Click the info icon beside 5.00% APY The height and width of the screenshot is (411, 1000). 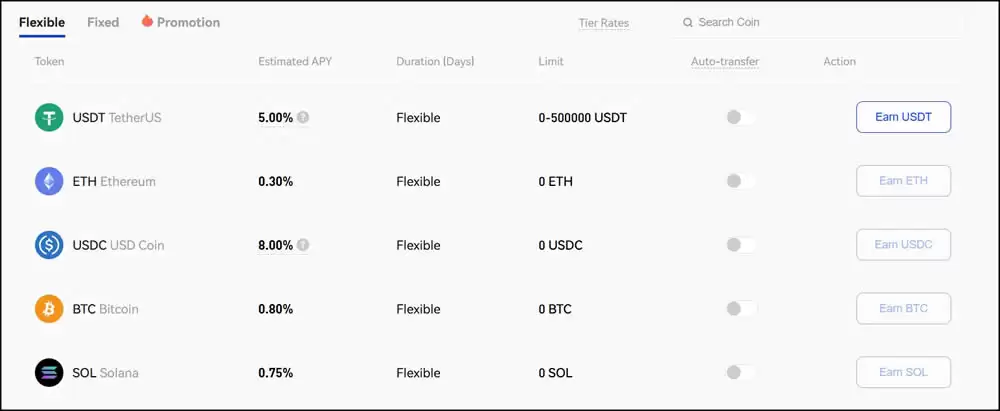coord(303,118)
